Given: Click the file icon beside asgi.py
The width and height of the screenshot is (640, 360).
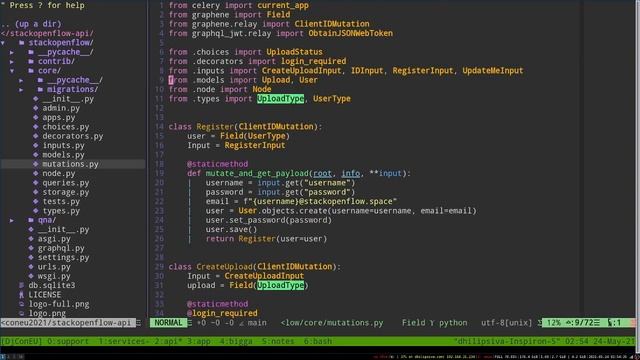Looking at the screenshot, I should (31, 239).
